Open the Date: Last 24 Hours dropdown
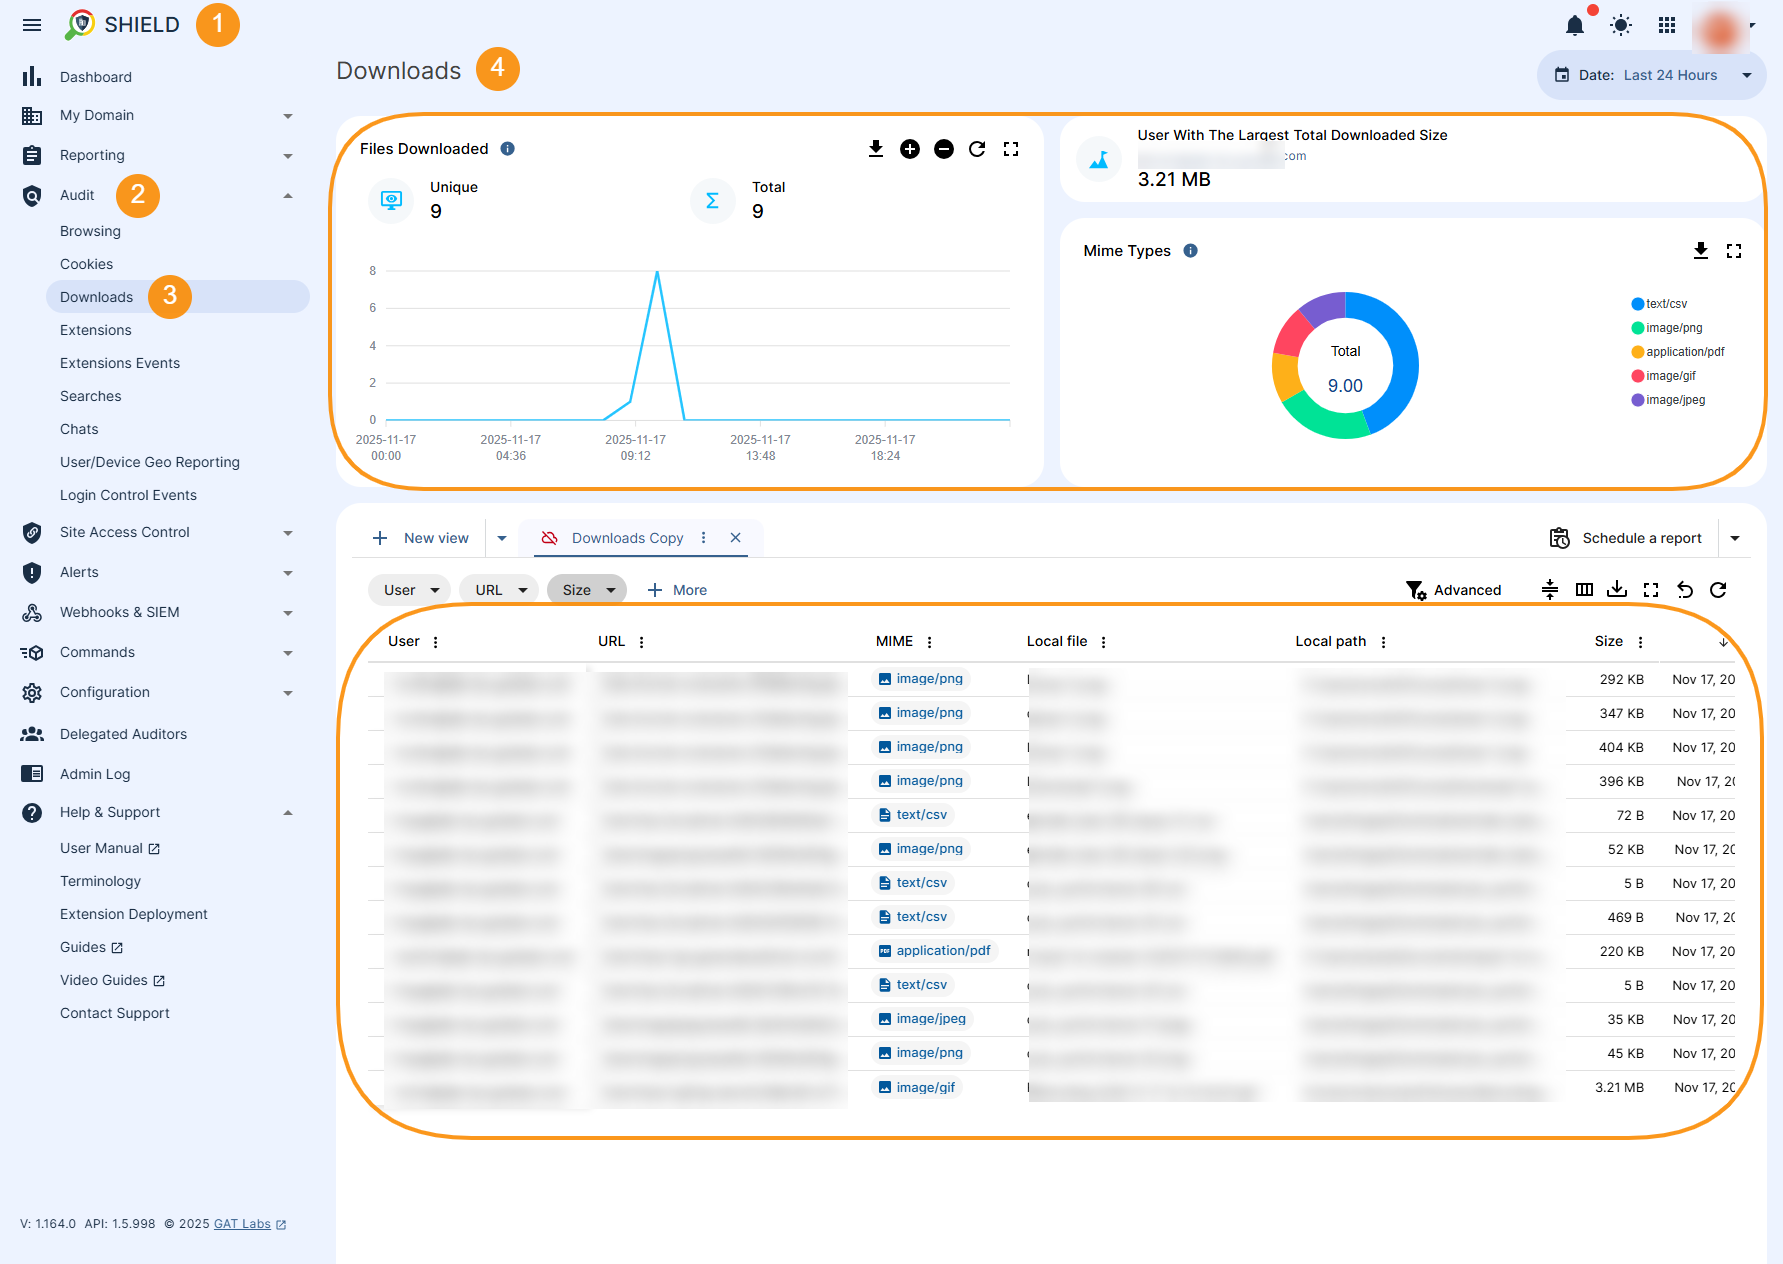This screenshot has width=1783, height=1264. 1651,74
